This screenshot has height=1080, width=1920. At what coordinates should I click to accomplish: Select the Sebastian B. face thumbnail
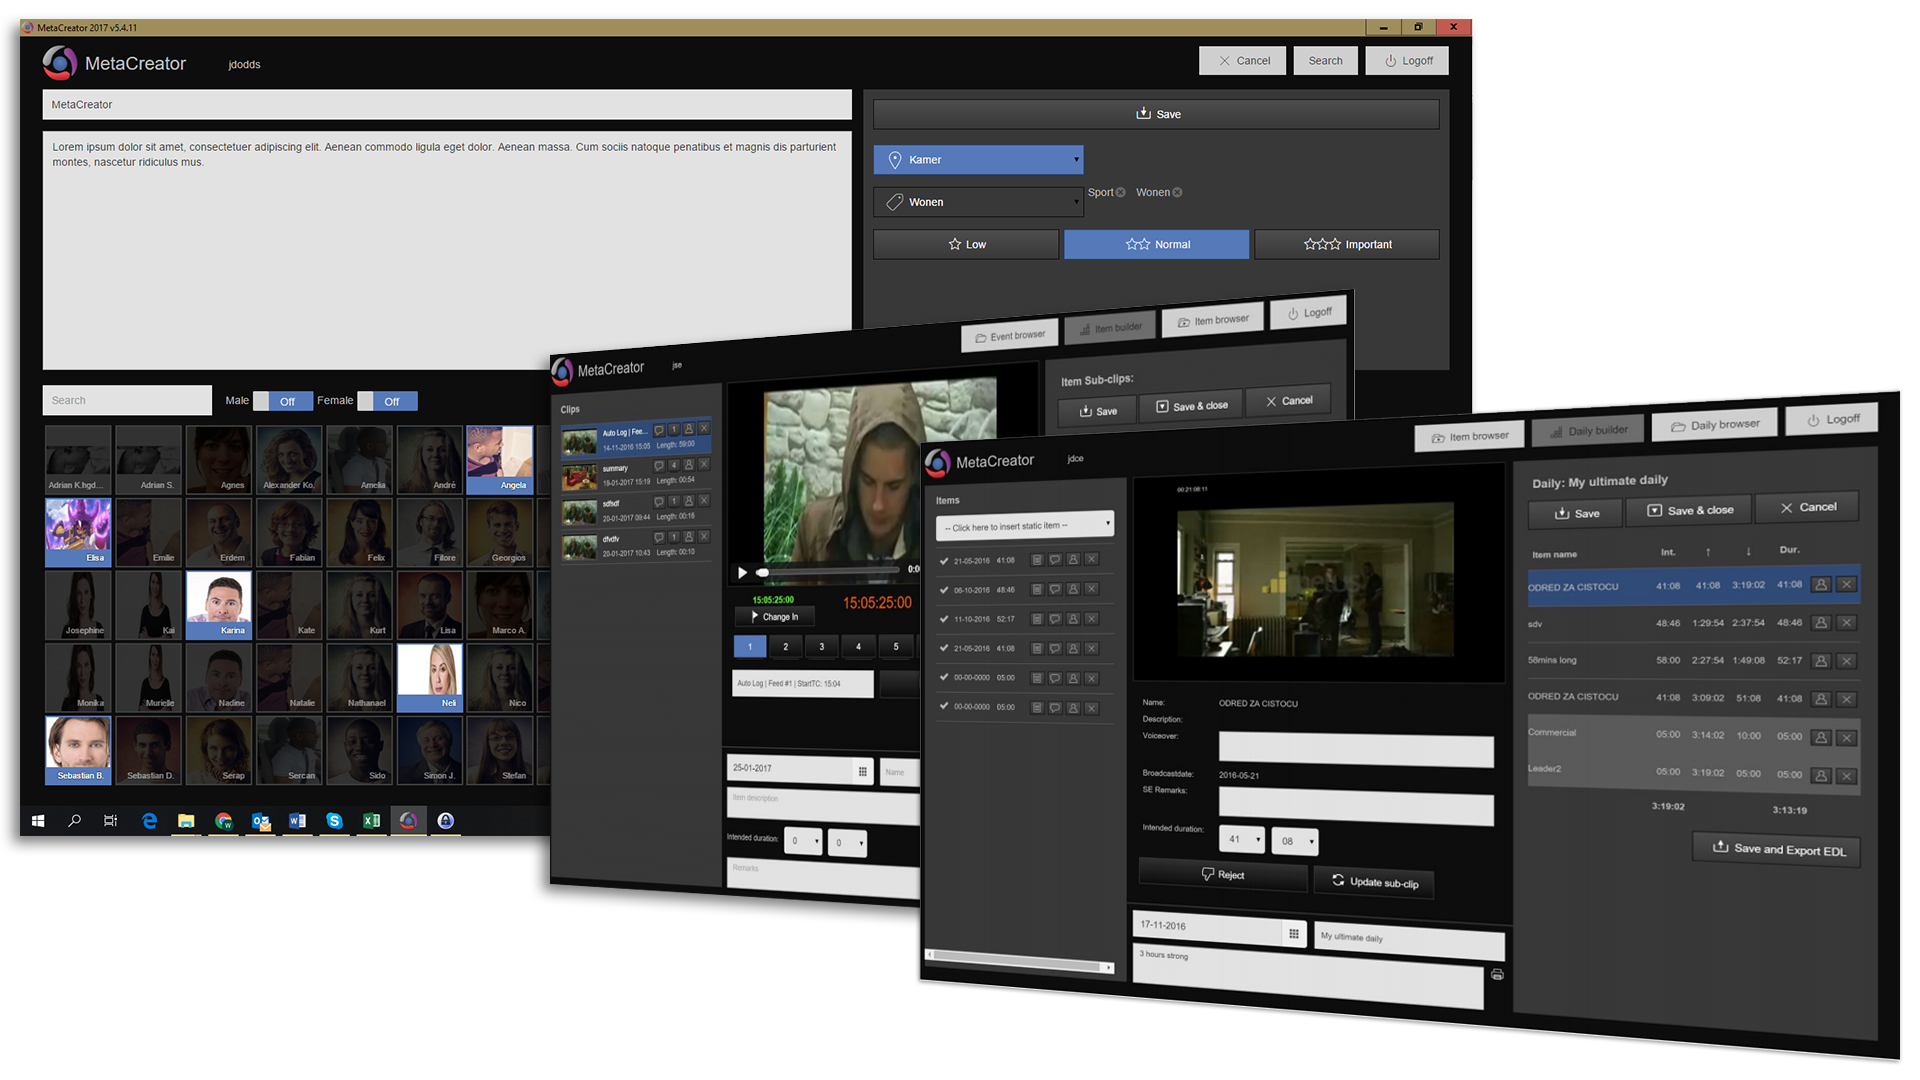[79, 749]
